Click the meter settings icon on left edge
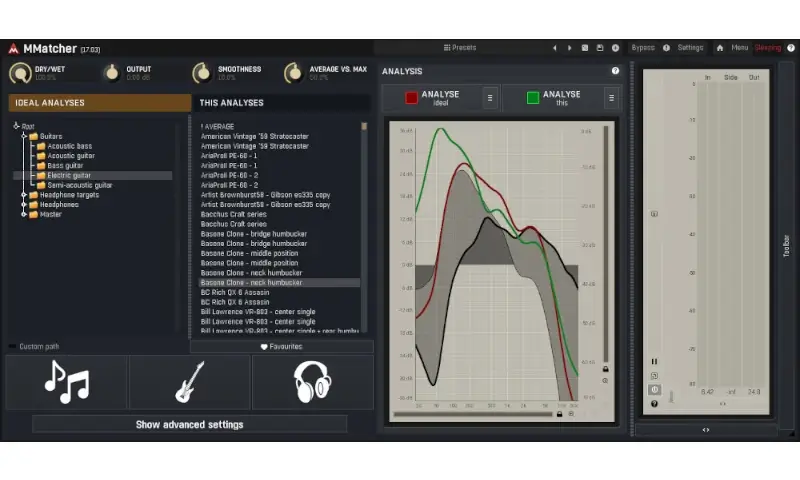Viewport: 800px width, 480px height. (654, 214)
